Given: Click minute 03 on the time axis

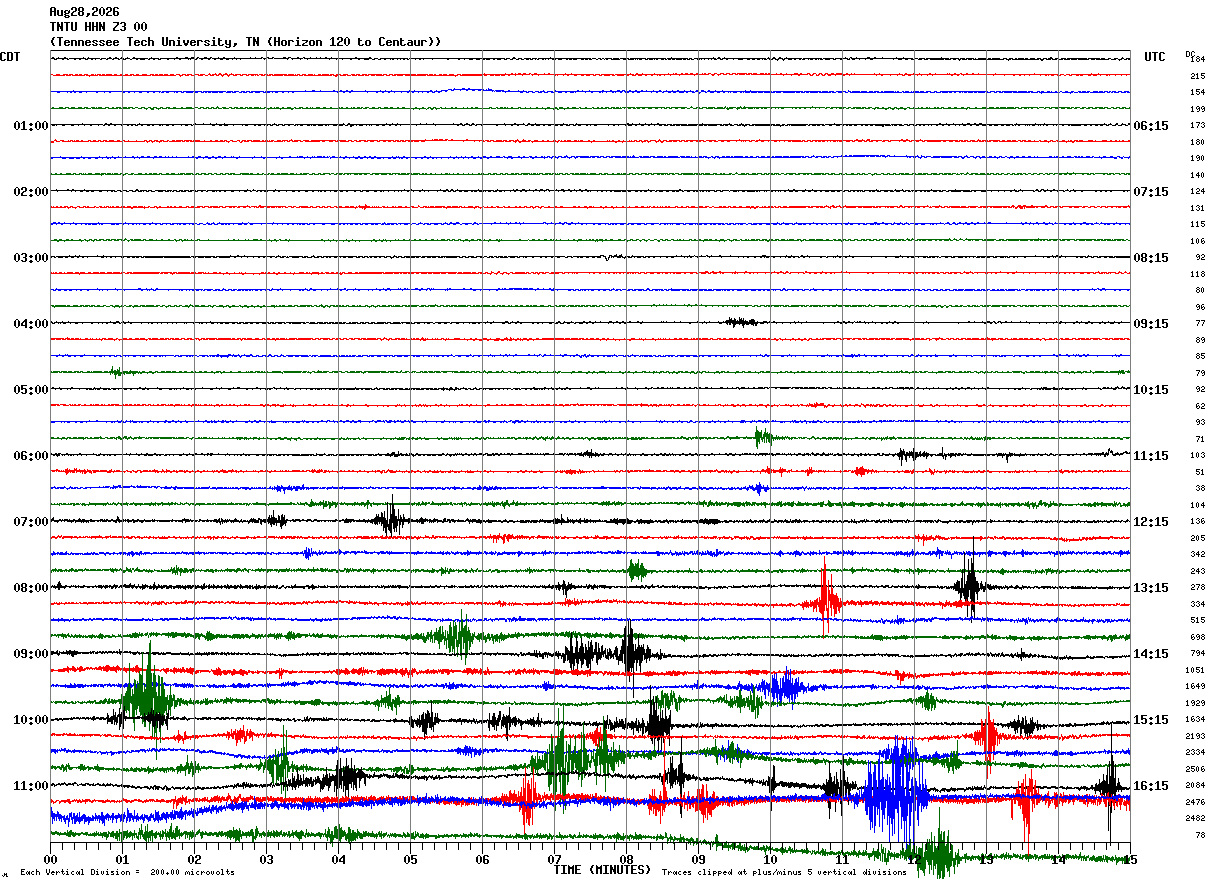Looking at the screenshot, I should pyautogui.click(x=266, y=859).
